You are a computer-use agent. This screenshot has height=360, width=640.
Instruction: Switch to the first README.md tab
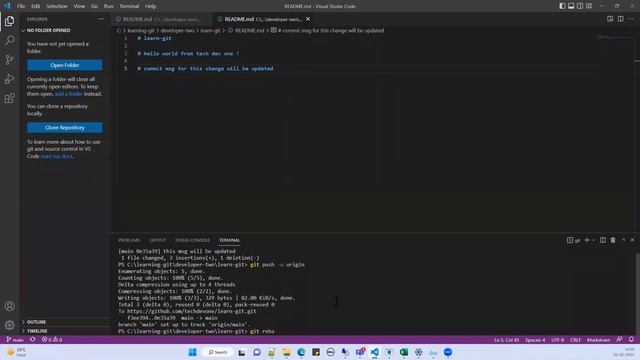[x=161, y=19]
